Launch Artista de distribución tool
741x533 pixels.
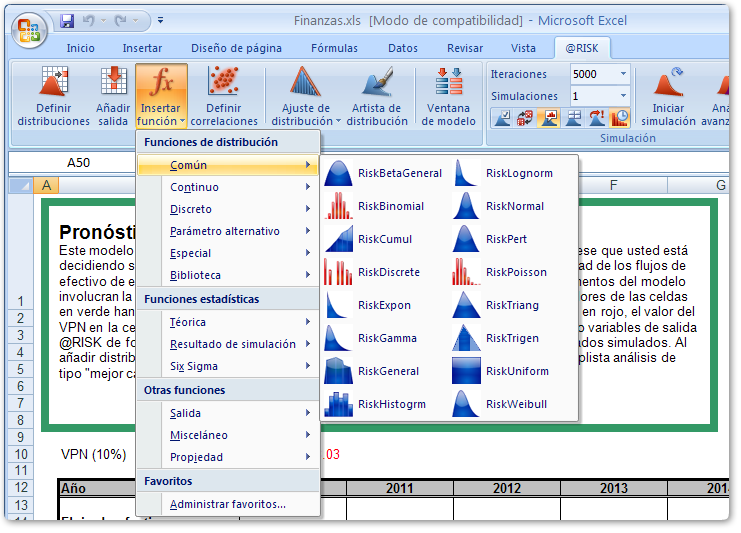pos(377,96)
